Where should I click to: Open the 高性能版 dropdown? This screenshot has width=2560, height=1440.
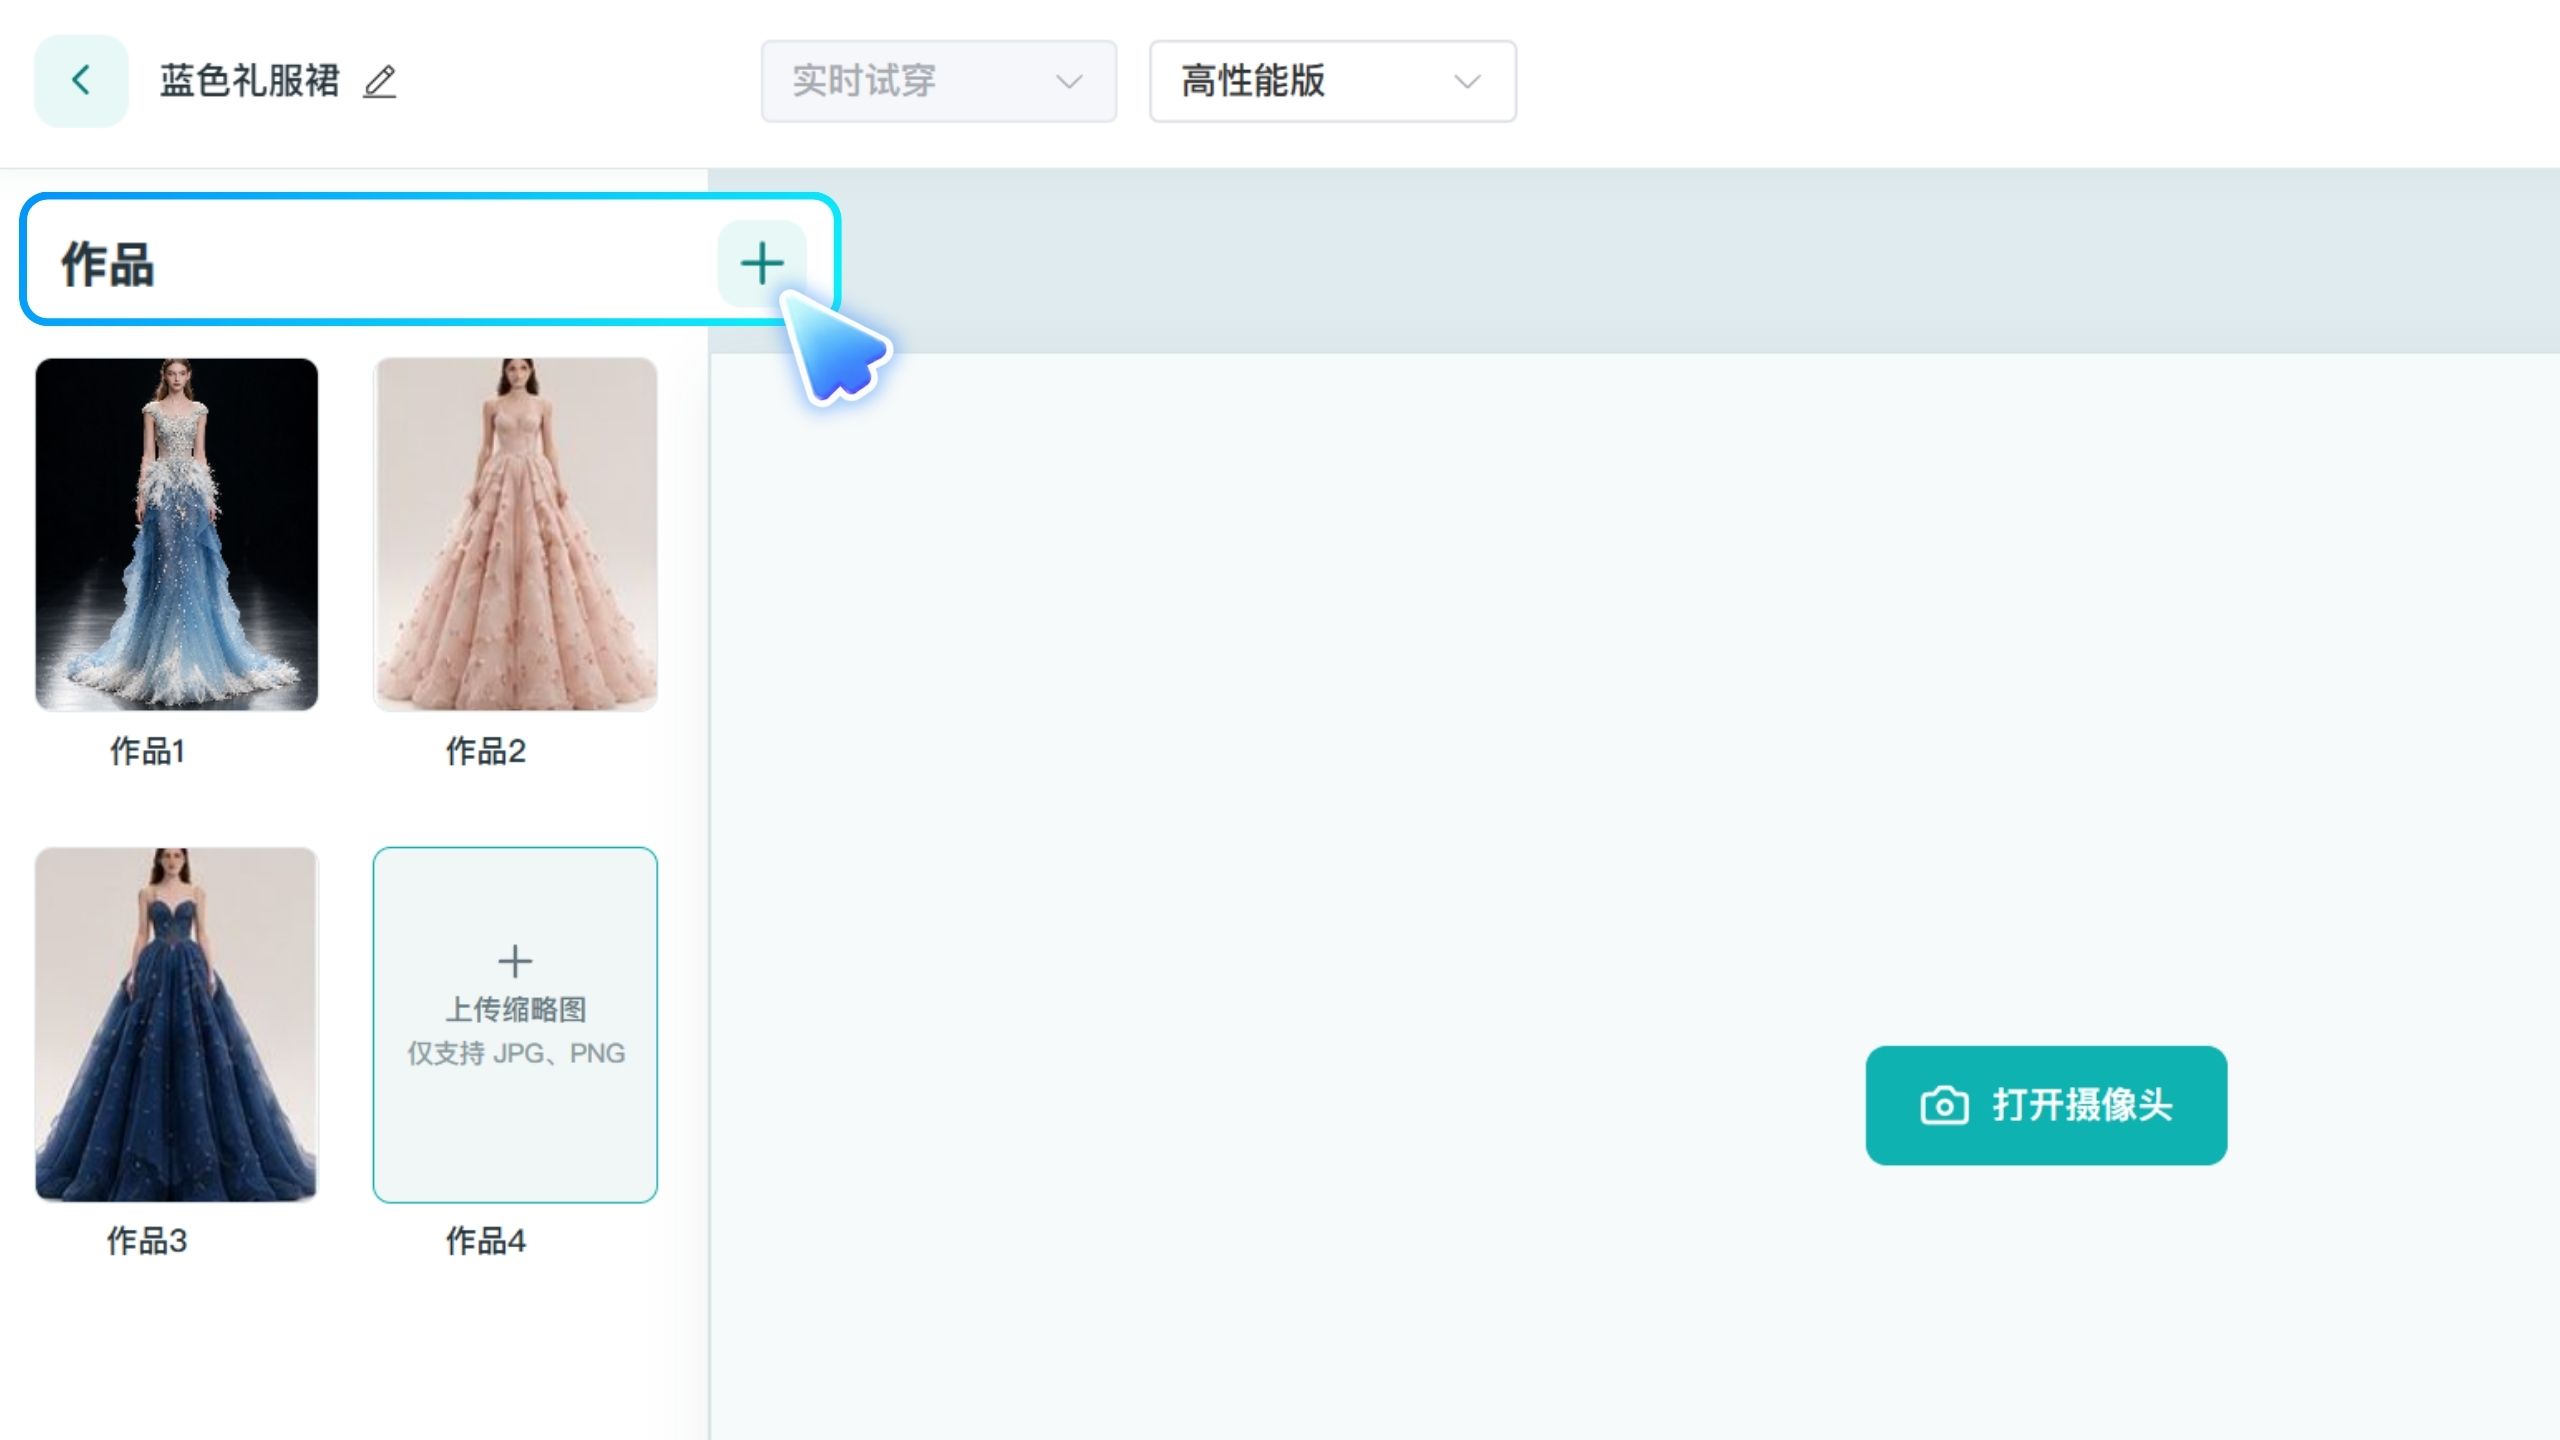1332,81
